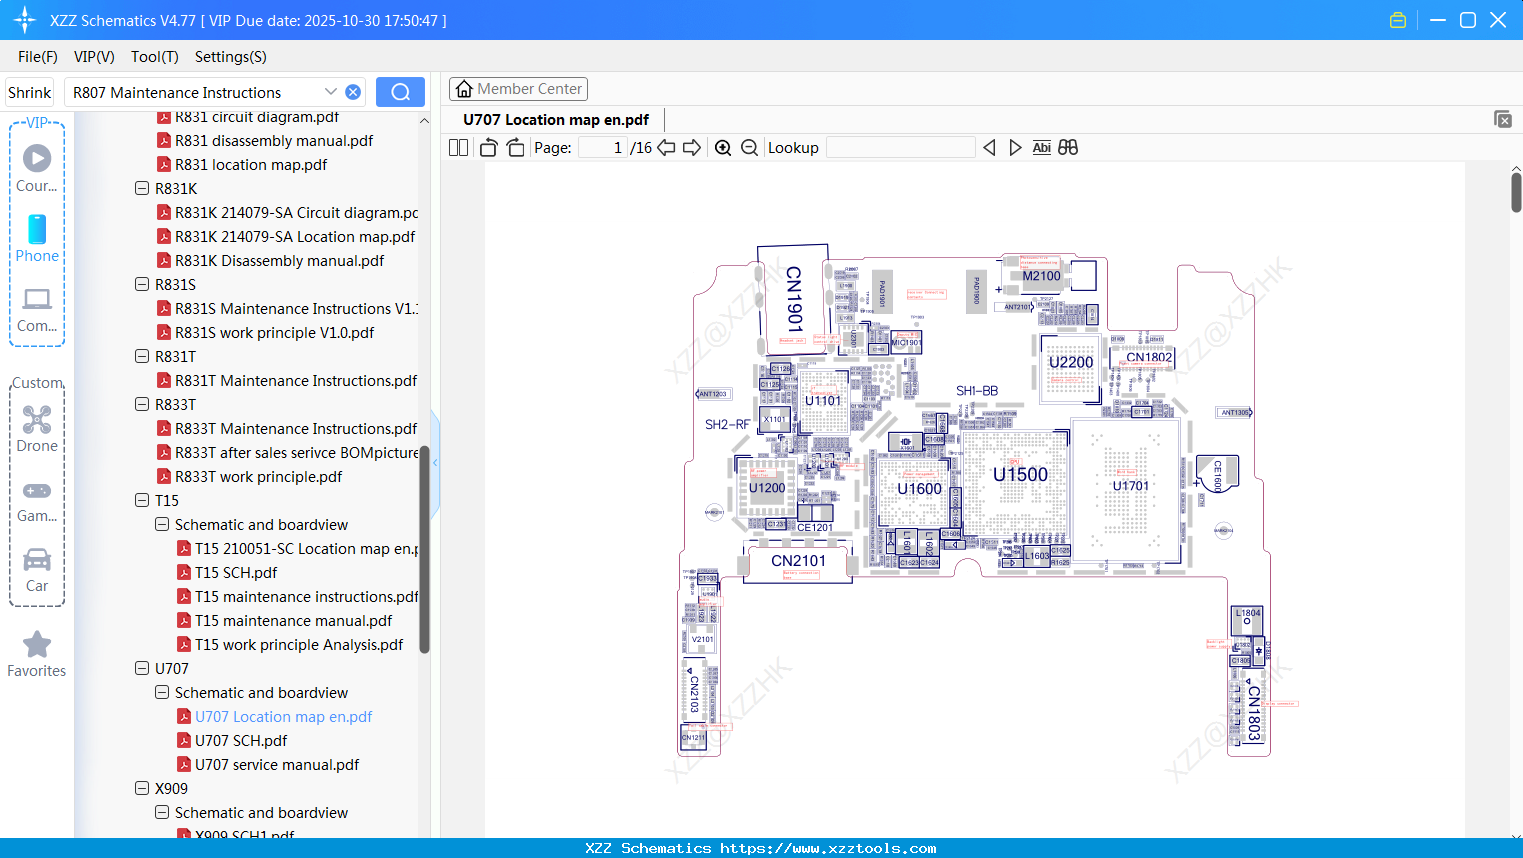The image size is (1523, 858).
Task: Type a term in the Lookup field
Action: coord(899,147)
